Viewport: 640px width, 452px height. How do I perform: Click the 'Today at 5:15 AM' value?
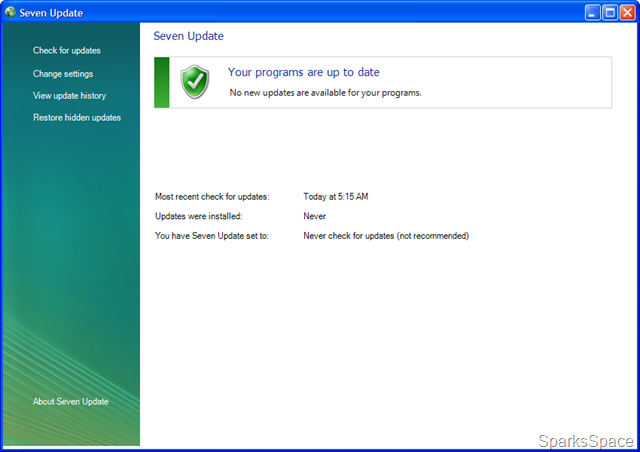[336, 196]
